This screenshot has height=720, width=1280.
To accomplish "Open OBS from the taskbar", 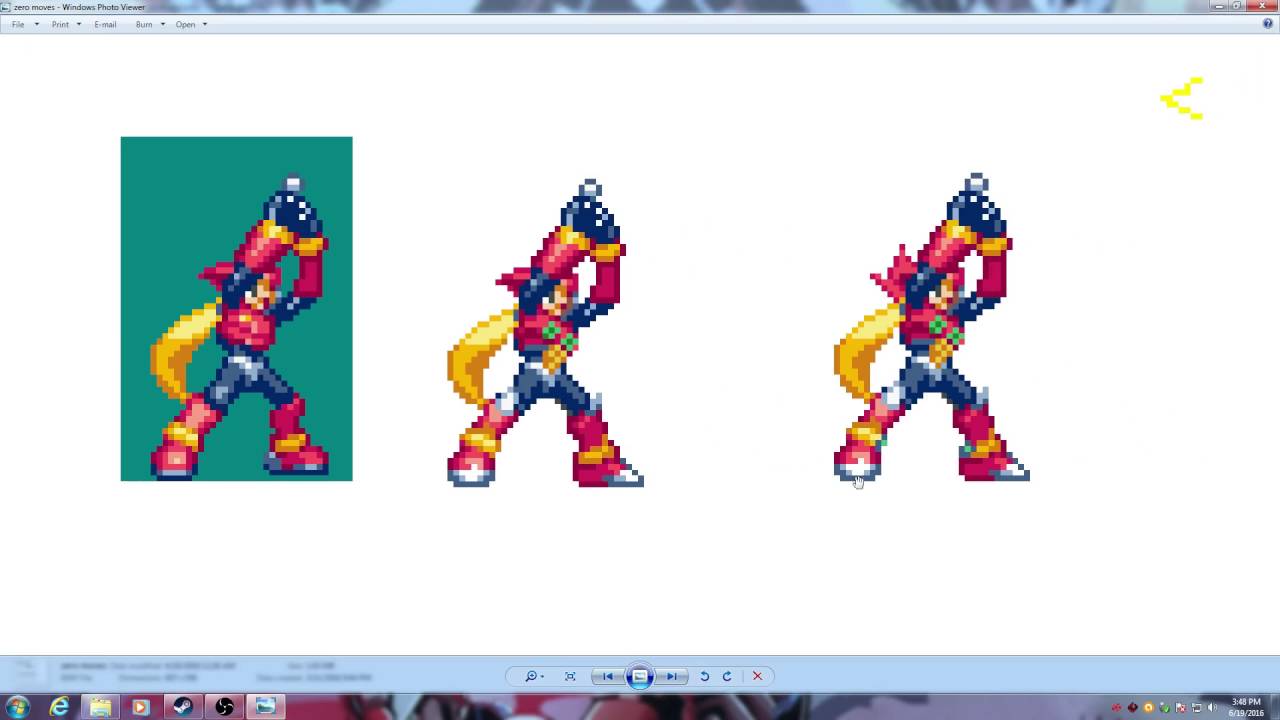I will tap(224, 707).
